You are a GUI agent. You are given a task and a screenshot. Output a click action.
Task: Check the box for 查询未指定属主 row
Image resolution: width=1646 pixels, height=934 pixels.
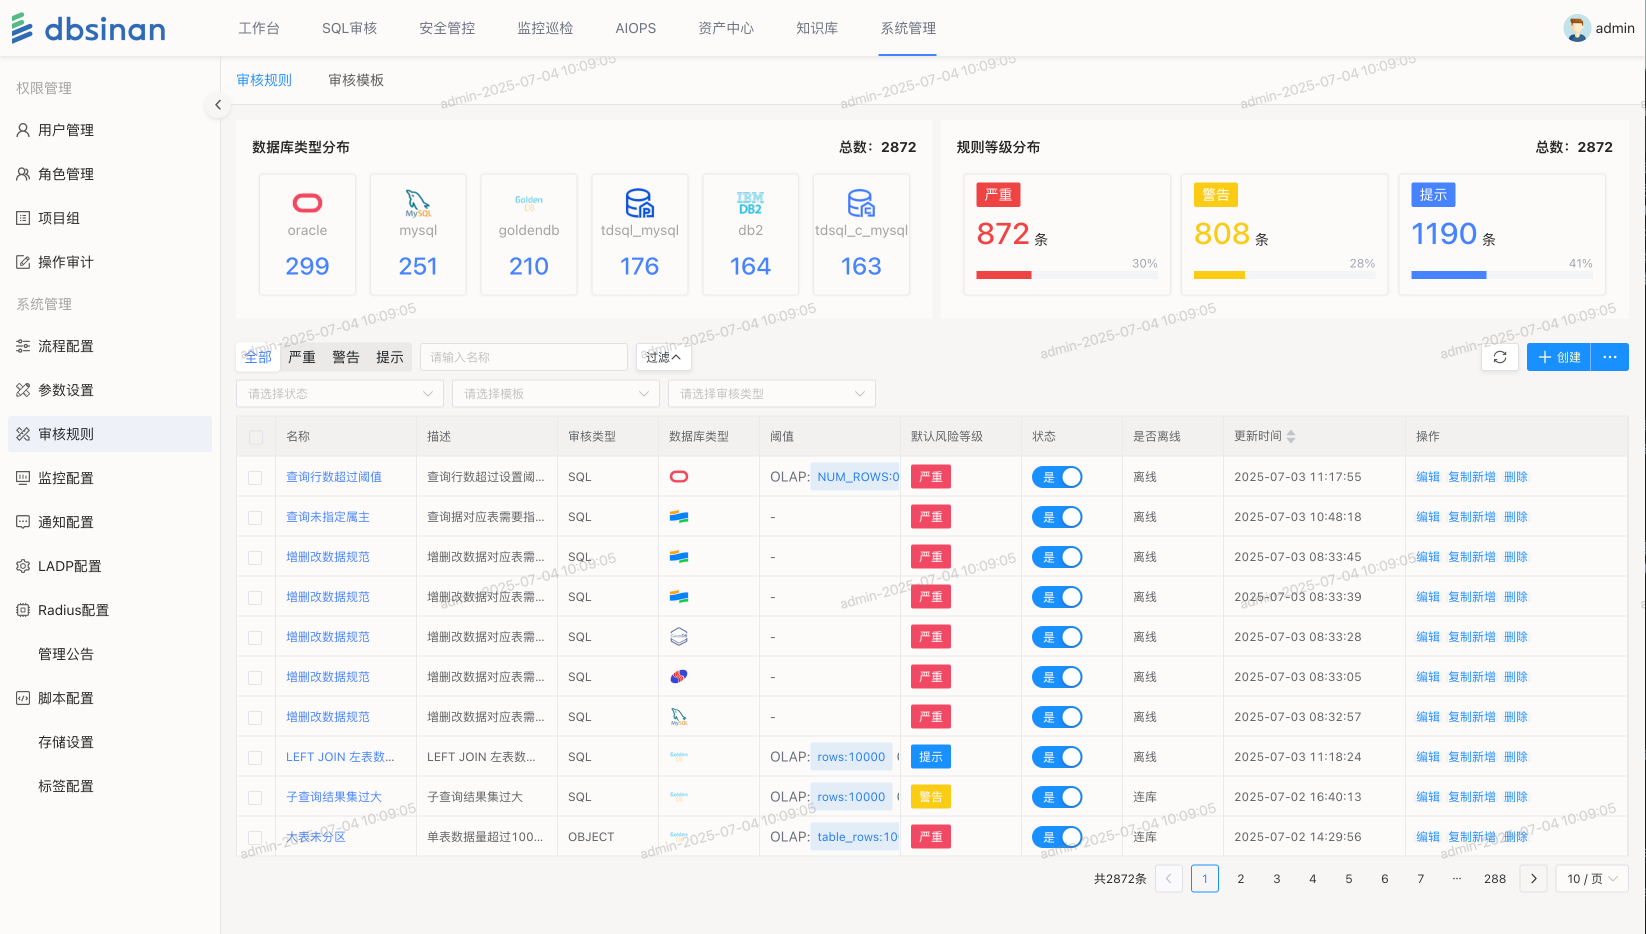coord(255,518)
